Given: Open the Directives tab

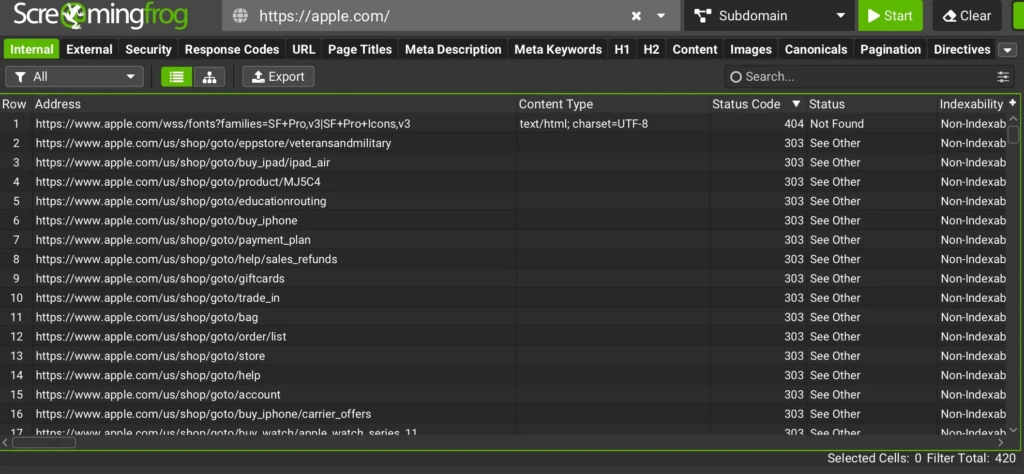Looking at the screenshot, I should [x=962, y=49].
